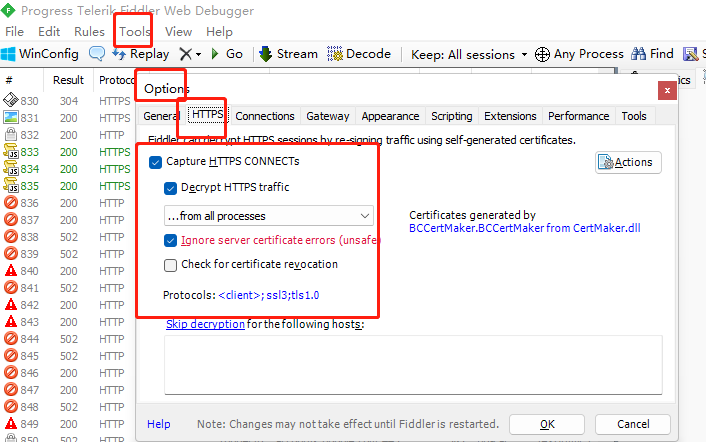
Task: Open the View menu
Action: (x=178, y=32)
